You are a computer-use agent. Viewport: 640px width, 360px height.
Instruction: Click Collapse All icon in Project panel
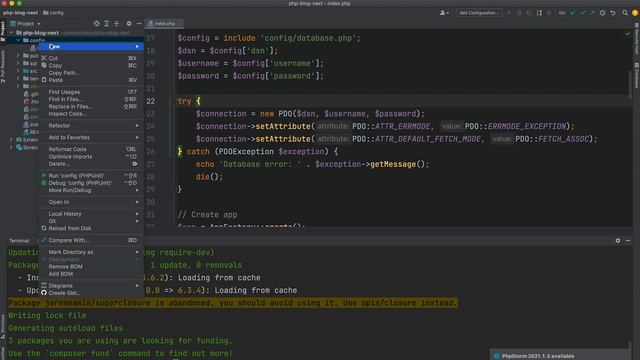click(x=117, y=24)
